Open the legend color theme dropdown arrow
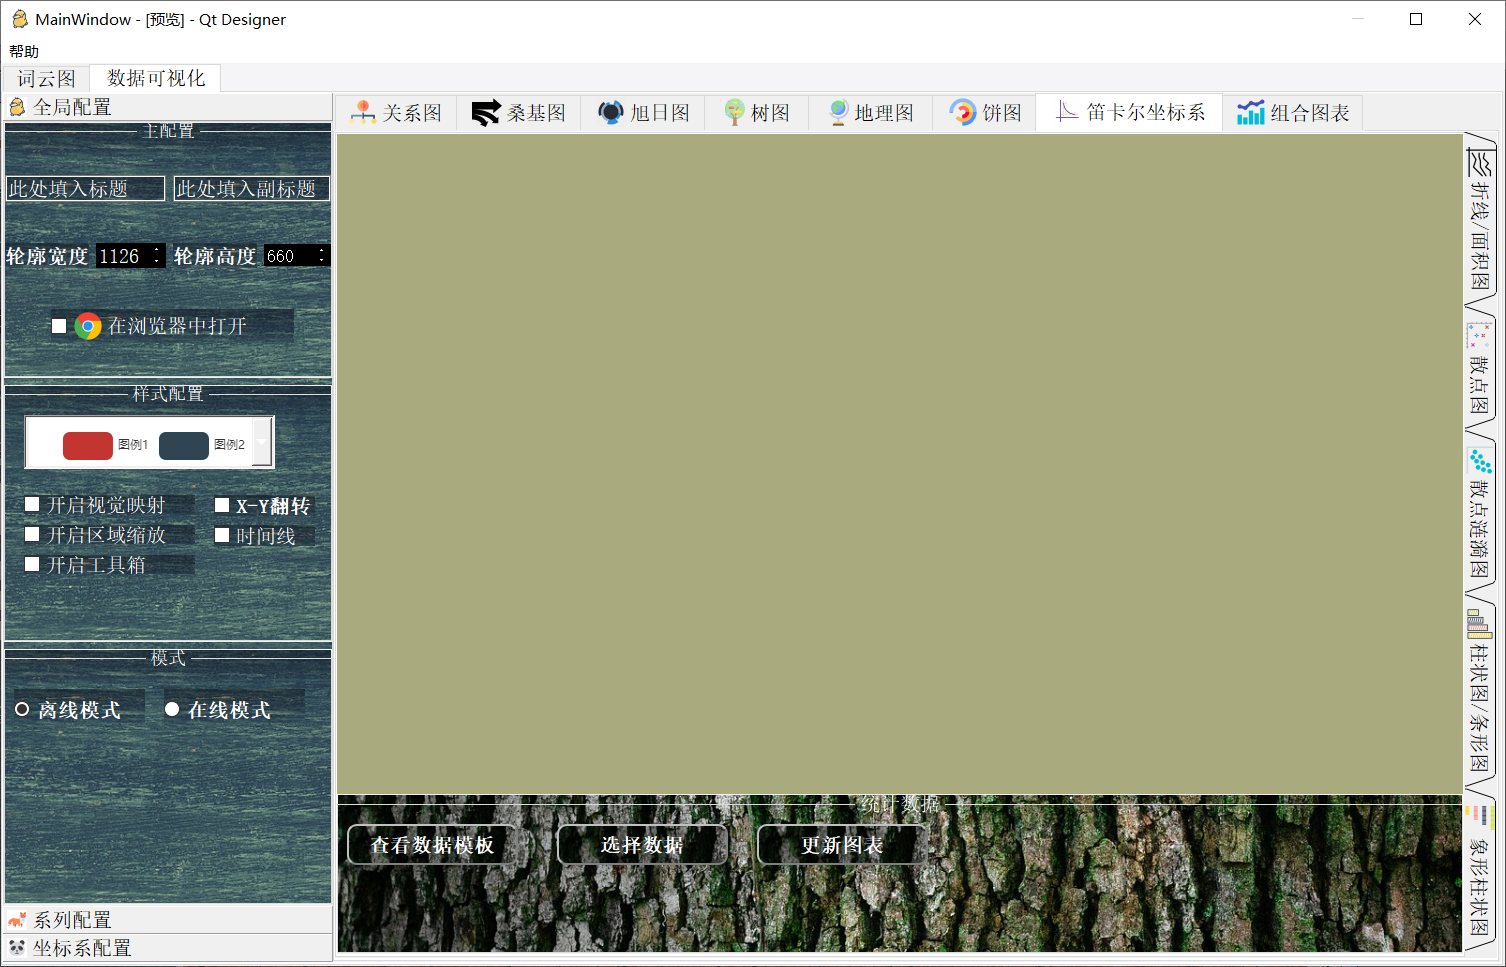 262,443
